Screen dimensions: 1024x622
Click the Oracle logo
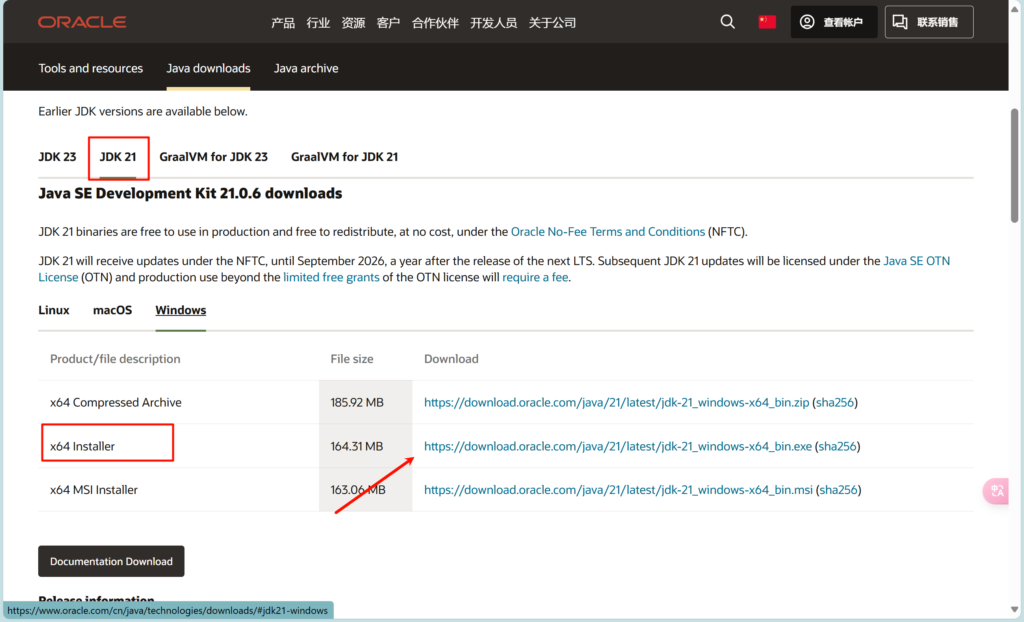click(82, 22)
